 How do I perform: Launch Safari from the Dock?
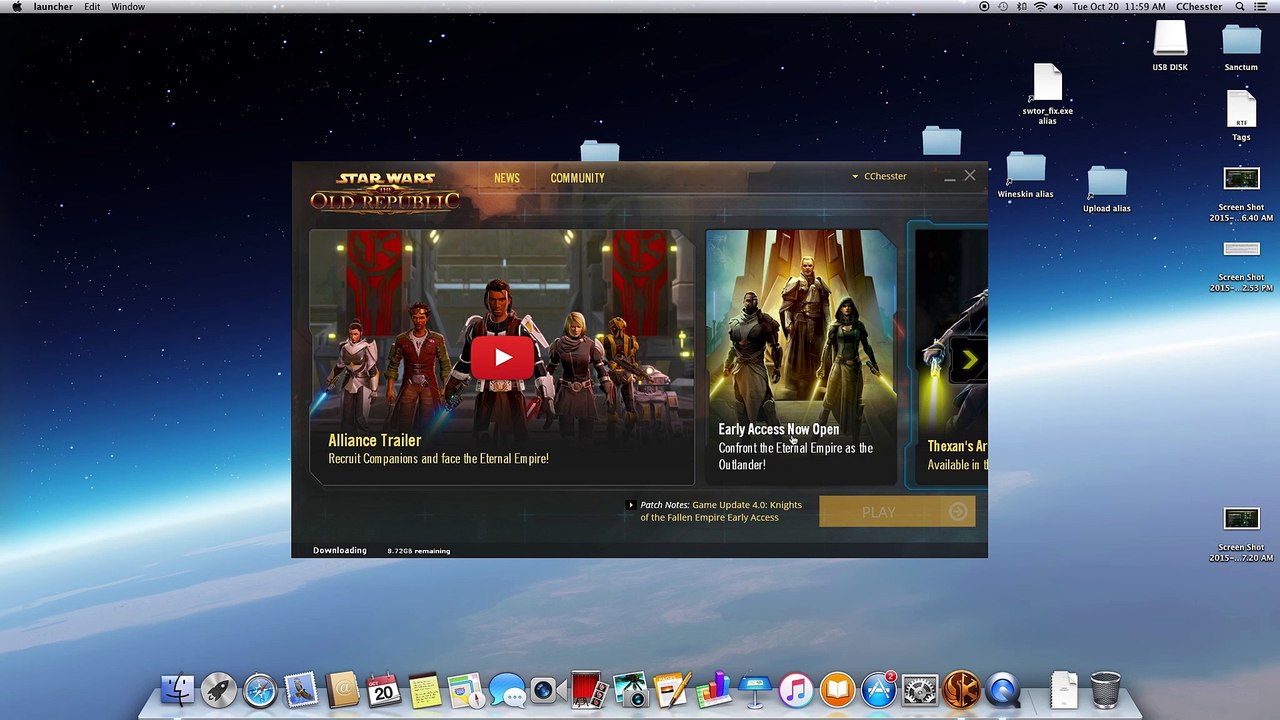pos(260,689)
